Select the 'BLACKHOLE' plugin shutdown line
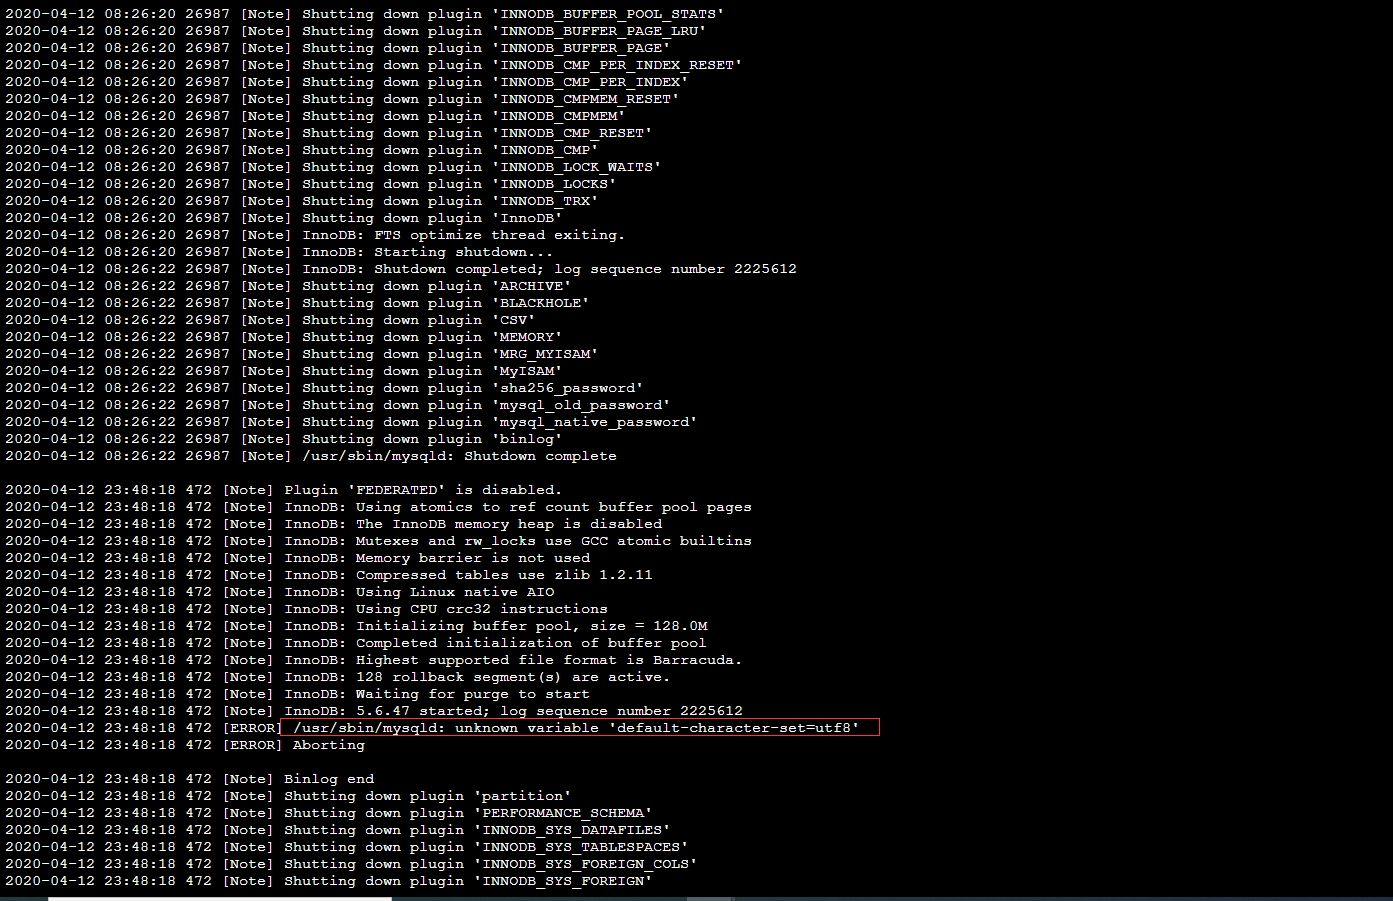1393x901 pixels. pos(297,303)
